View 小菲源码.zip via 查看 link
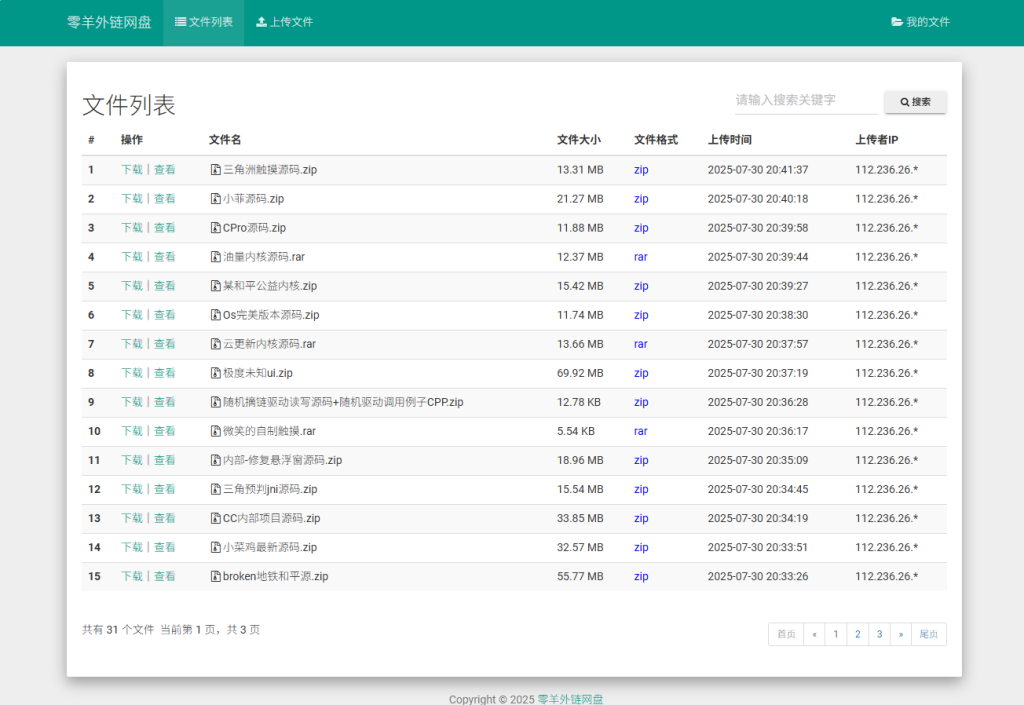The width and height of the screenshot is (1024, 705). [165, 198]
